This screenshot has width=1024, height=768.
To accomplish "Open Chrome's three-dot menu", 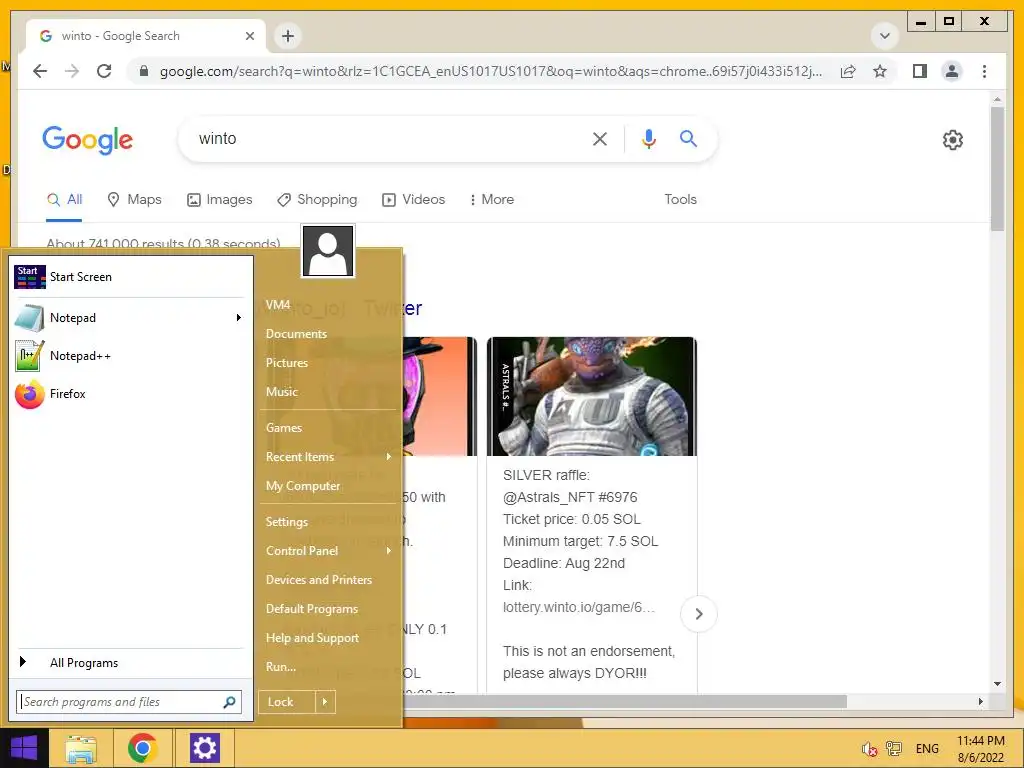I will 984,71.
